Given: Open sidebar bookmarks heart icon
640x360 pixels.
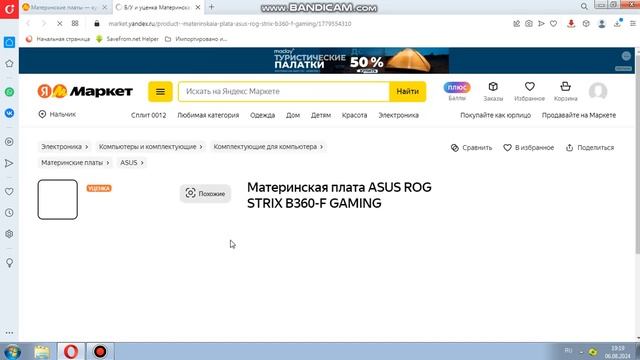Looking at the screenshot, I should (9, 191).
